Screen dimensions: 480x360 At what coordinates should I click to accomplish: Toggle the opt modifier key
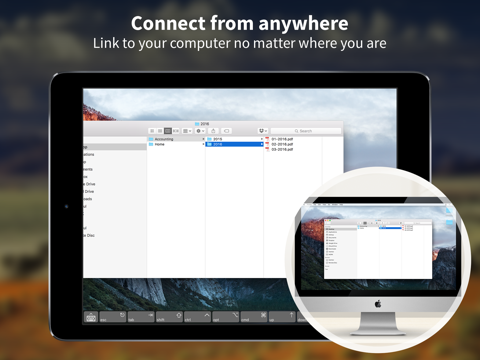[226, 317]
